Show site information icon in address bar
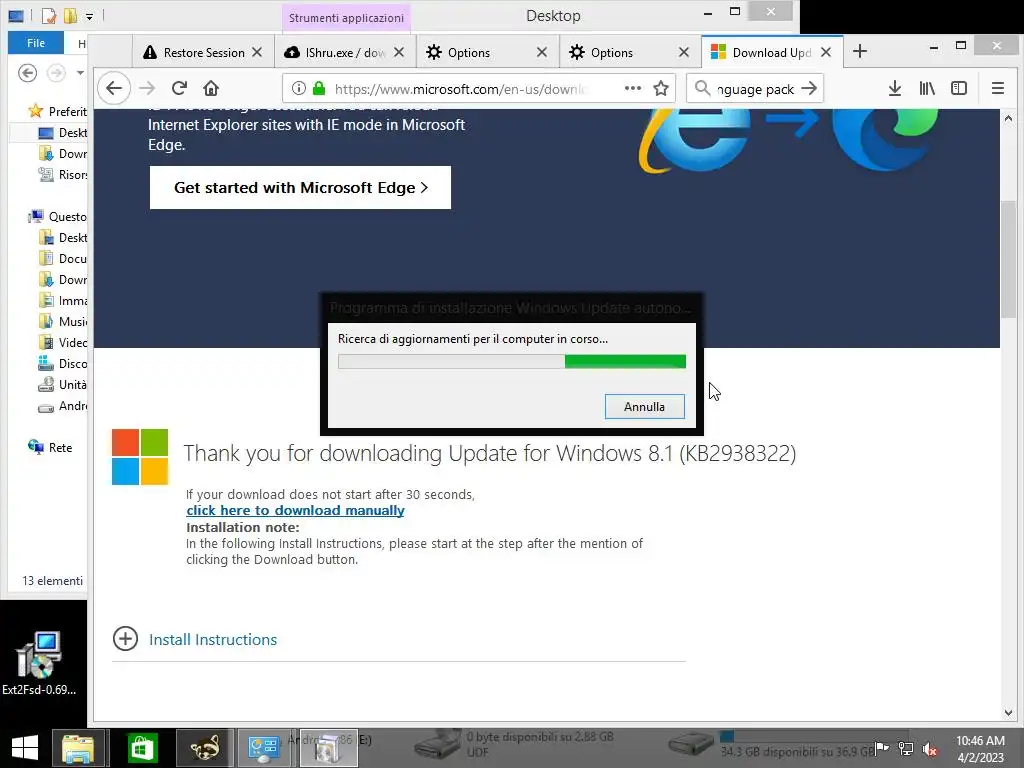1024x768 pixels. (298, 88)
